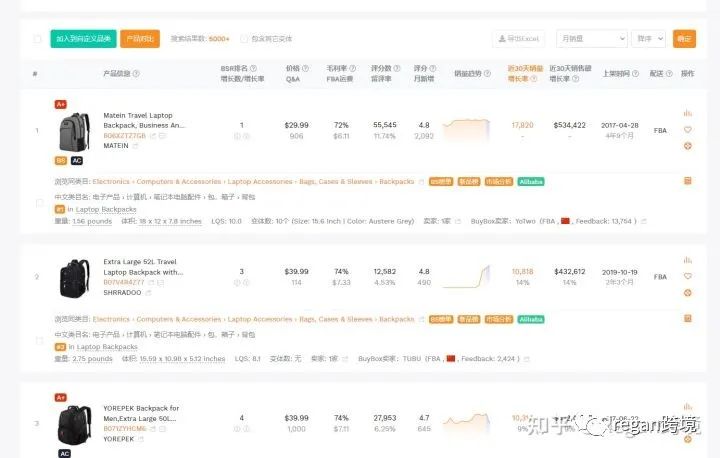The width and height of the screenshot is (720, 458).
Task: Click the Alibaba tag on the SHRRADOO row
Action: click(x=531, y=319)
